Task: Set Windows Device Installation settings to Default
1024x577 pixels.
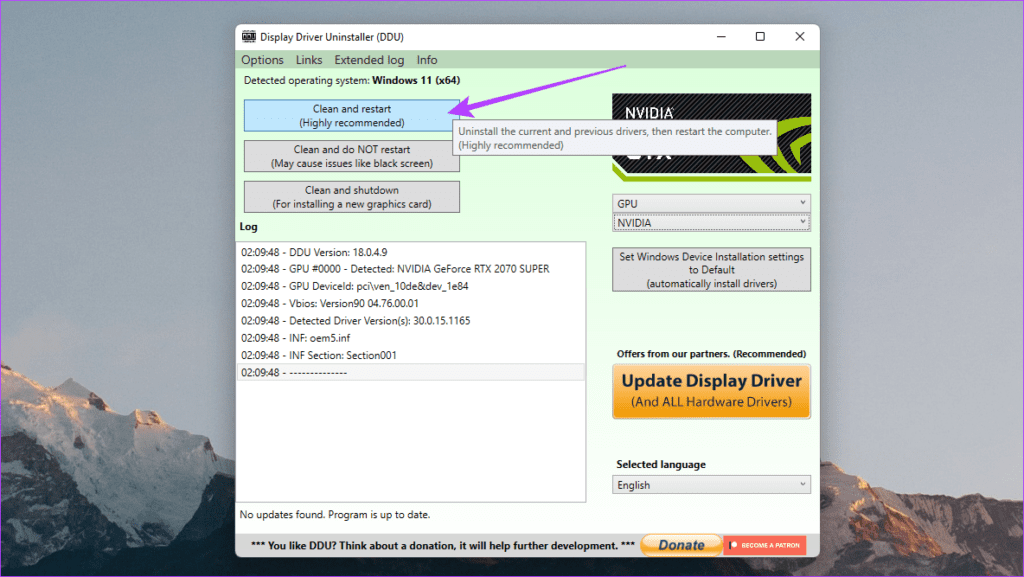Action: click(x=710, y=269)
